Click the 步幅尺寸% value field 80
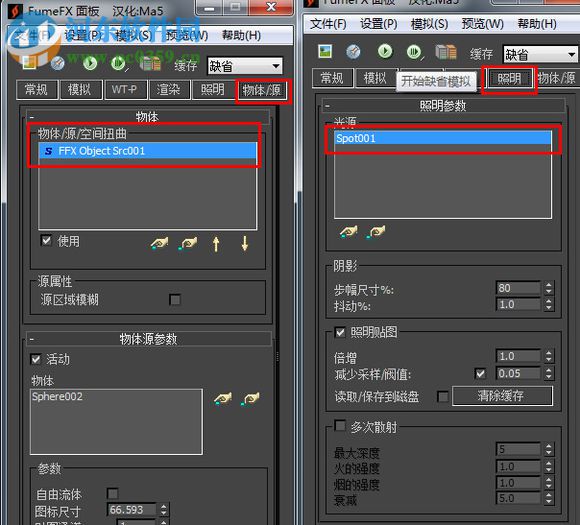This screenshot has width=580, height=525. coord(518,288)
